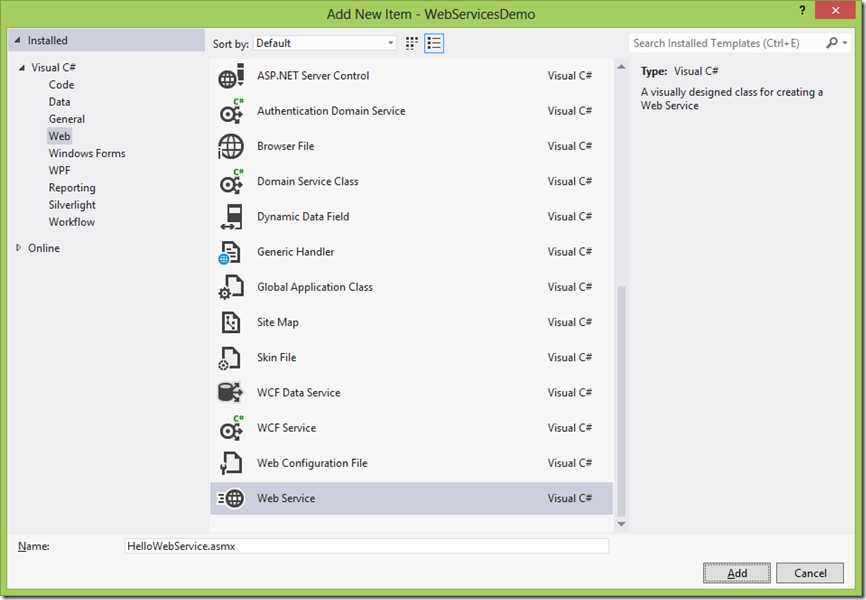Click the ASP.NET Server Control template icon
The image size is (866, 600).
[231, 76]
